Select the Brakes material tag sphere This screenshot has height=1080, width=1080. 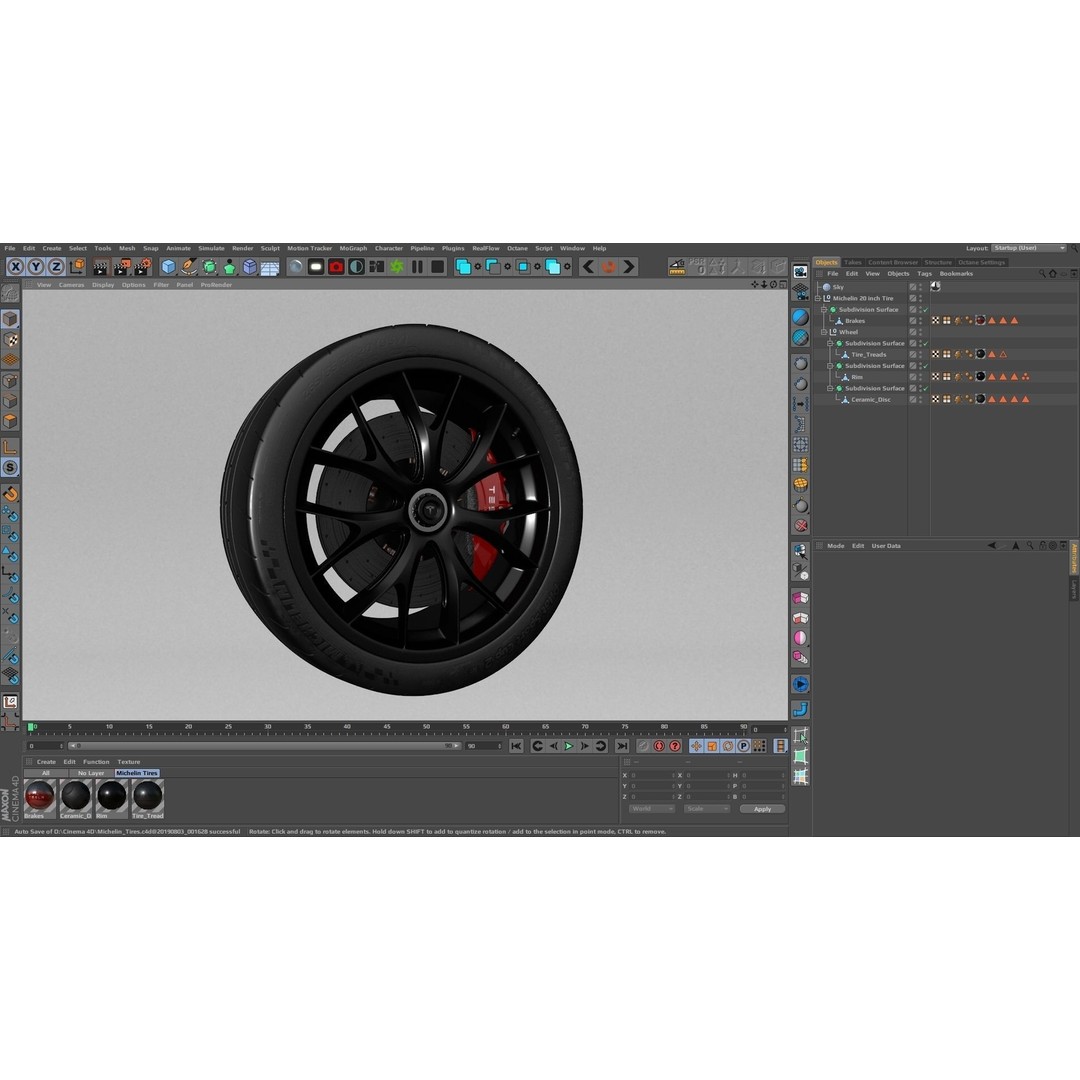[x=980, y=320]
